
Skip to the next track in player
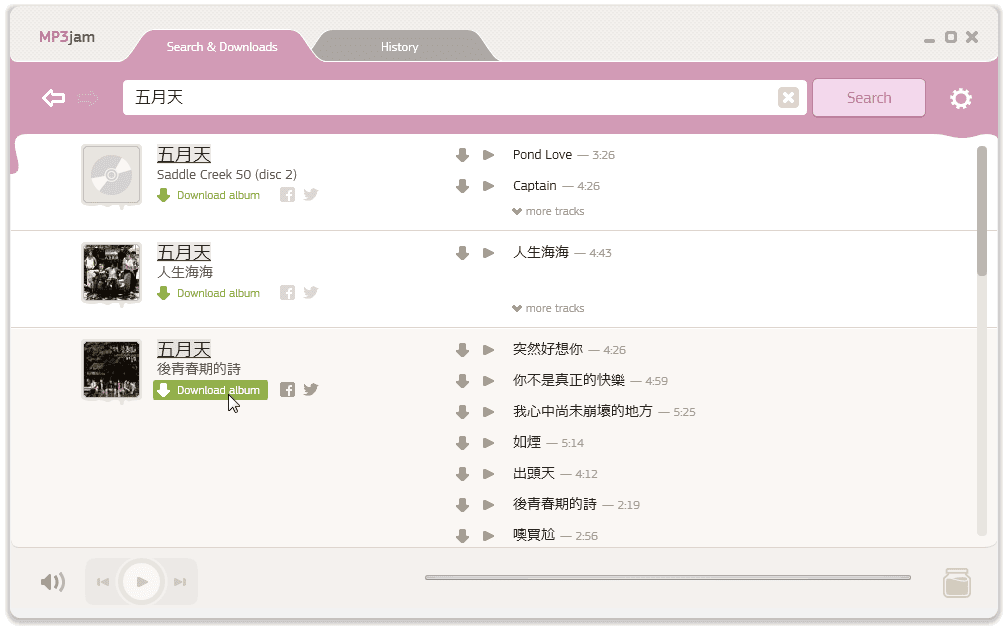[180, 582]
